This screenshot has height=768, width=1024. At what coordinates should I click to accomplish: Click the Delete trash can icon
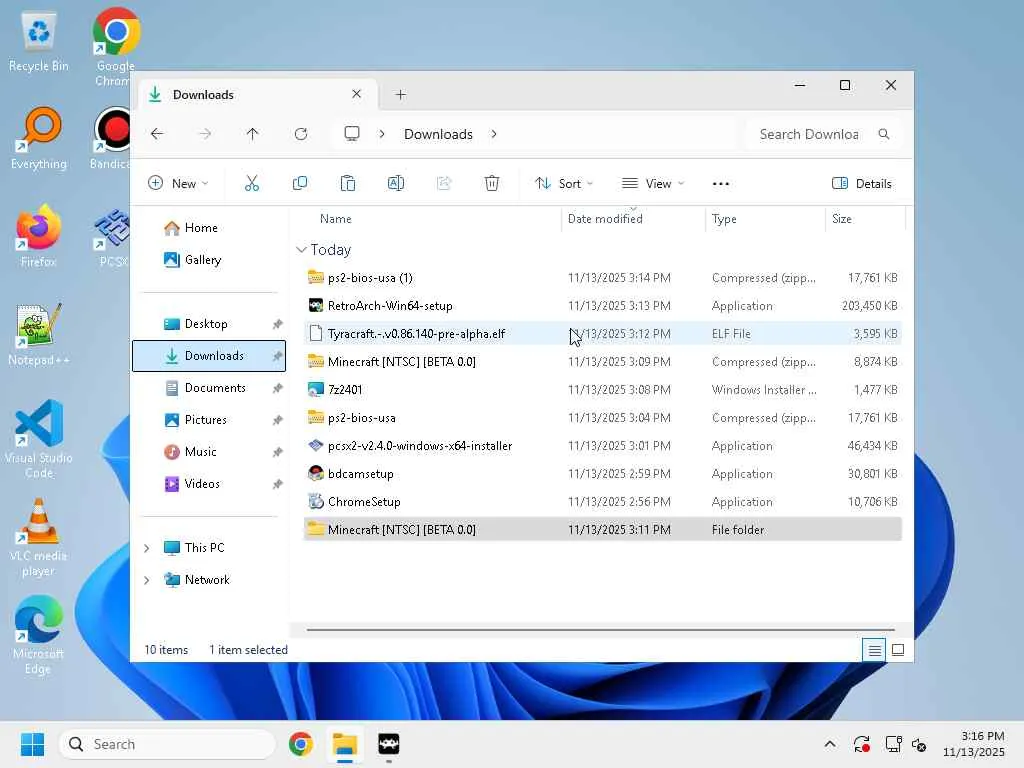coord(492,184)
